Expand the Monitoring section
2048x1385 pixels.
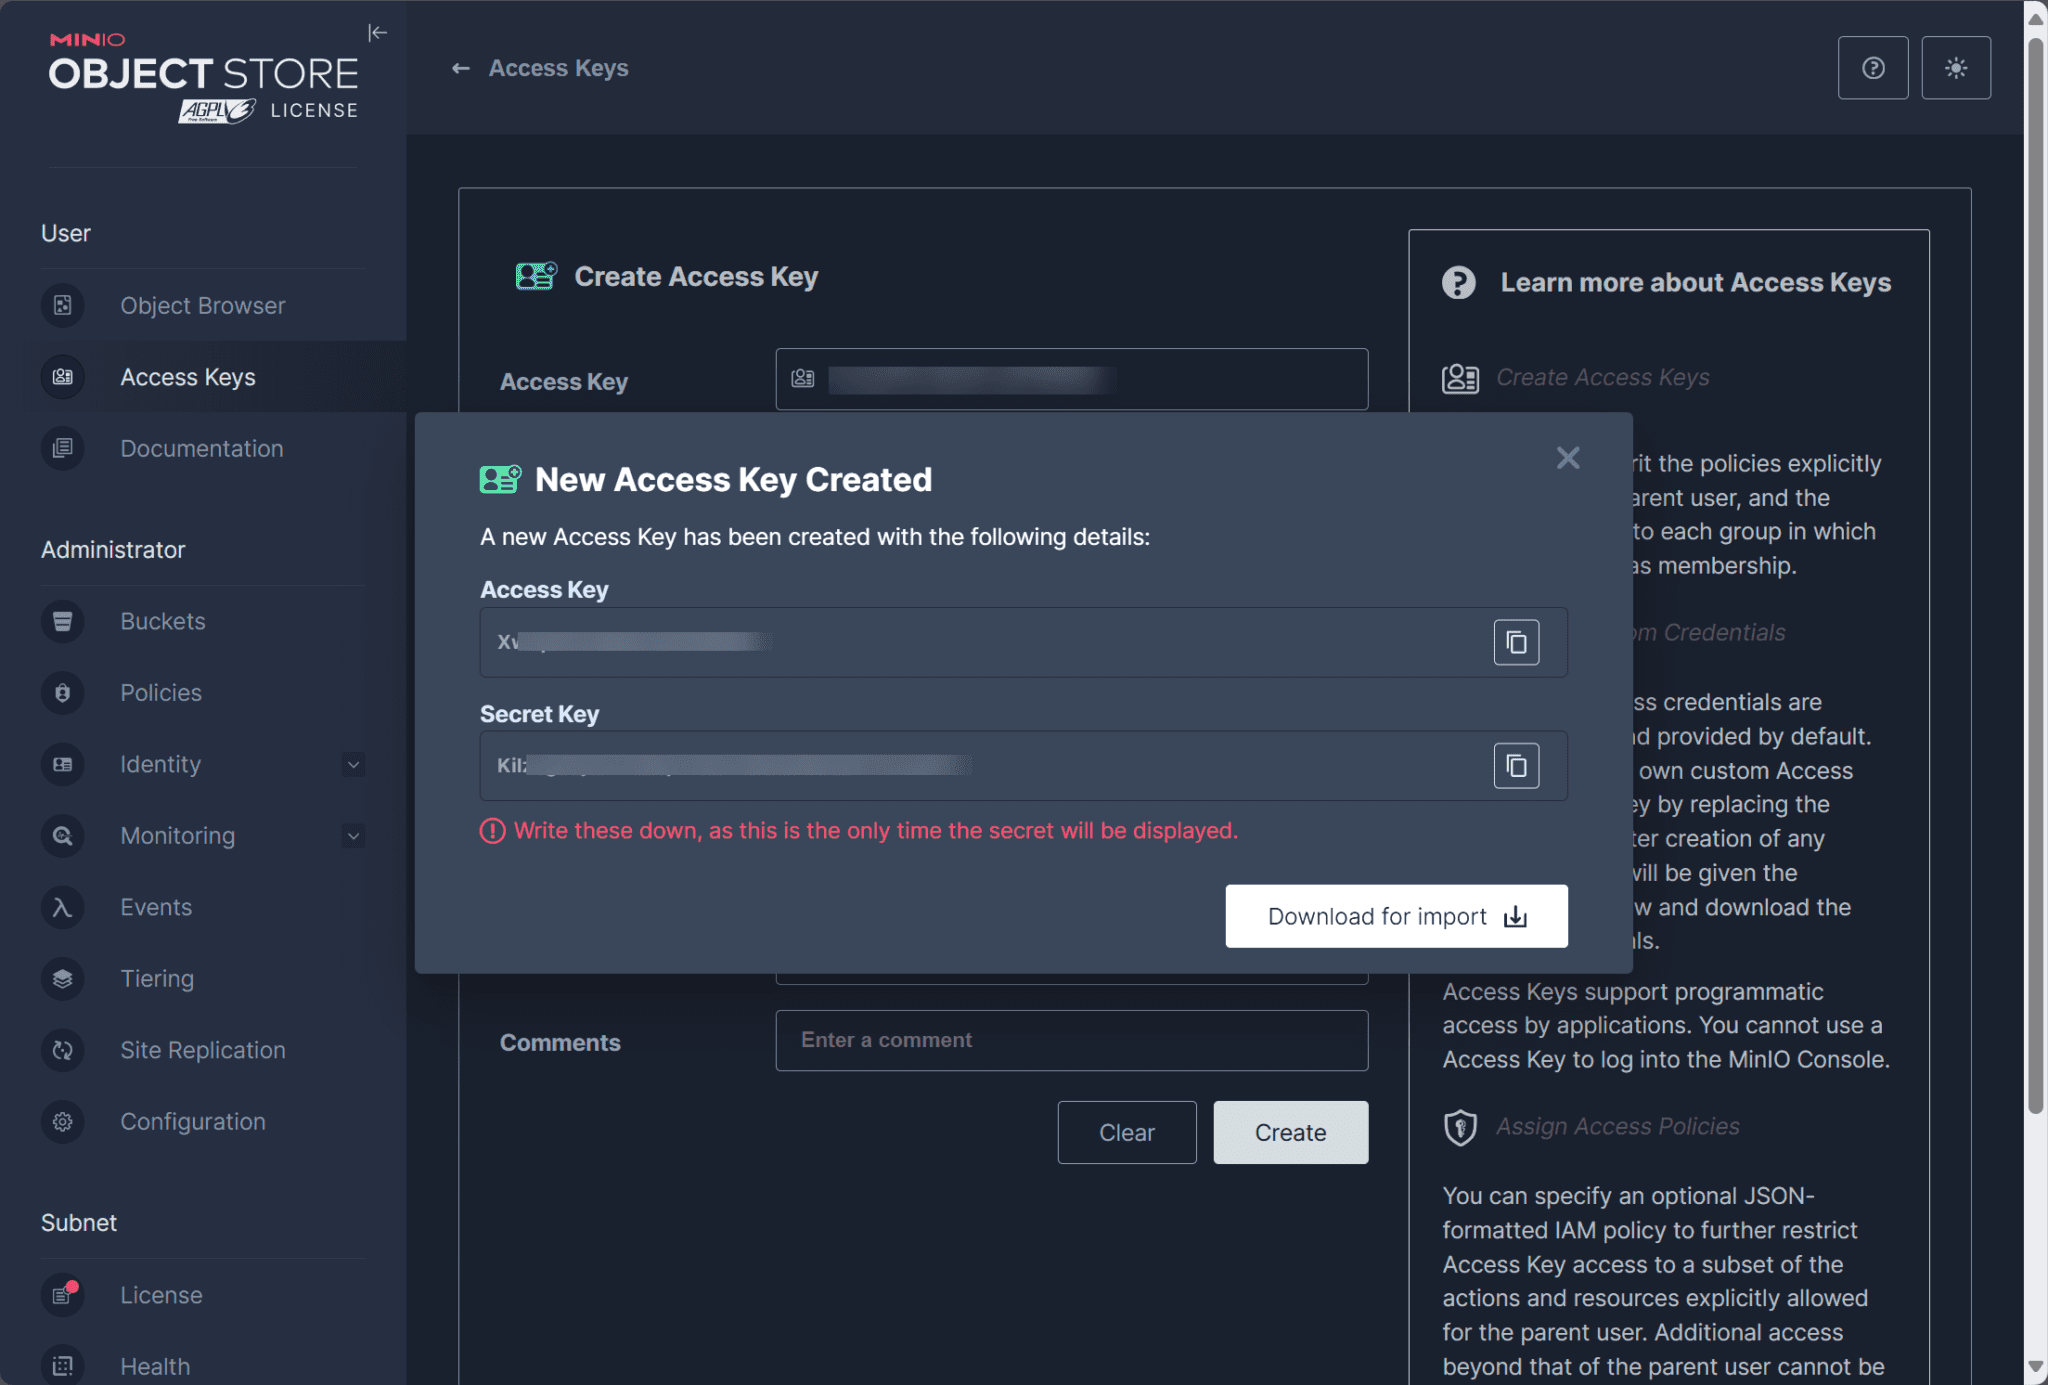click(x=353, y=835)
